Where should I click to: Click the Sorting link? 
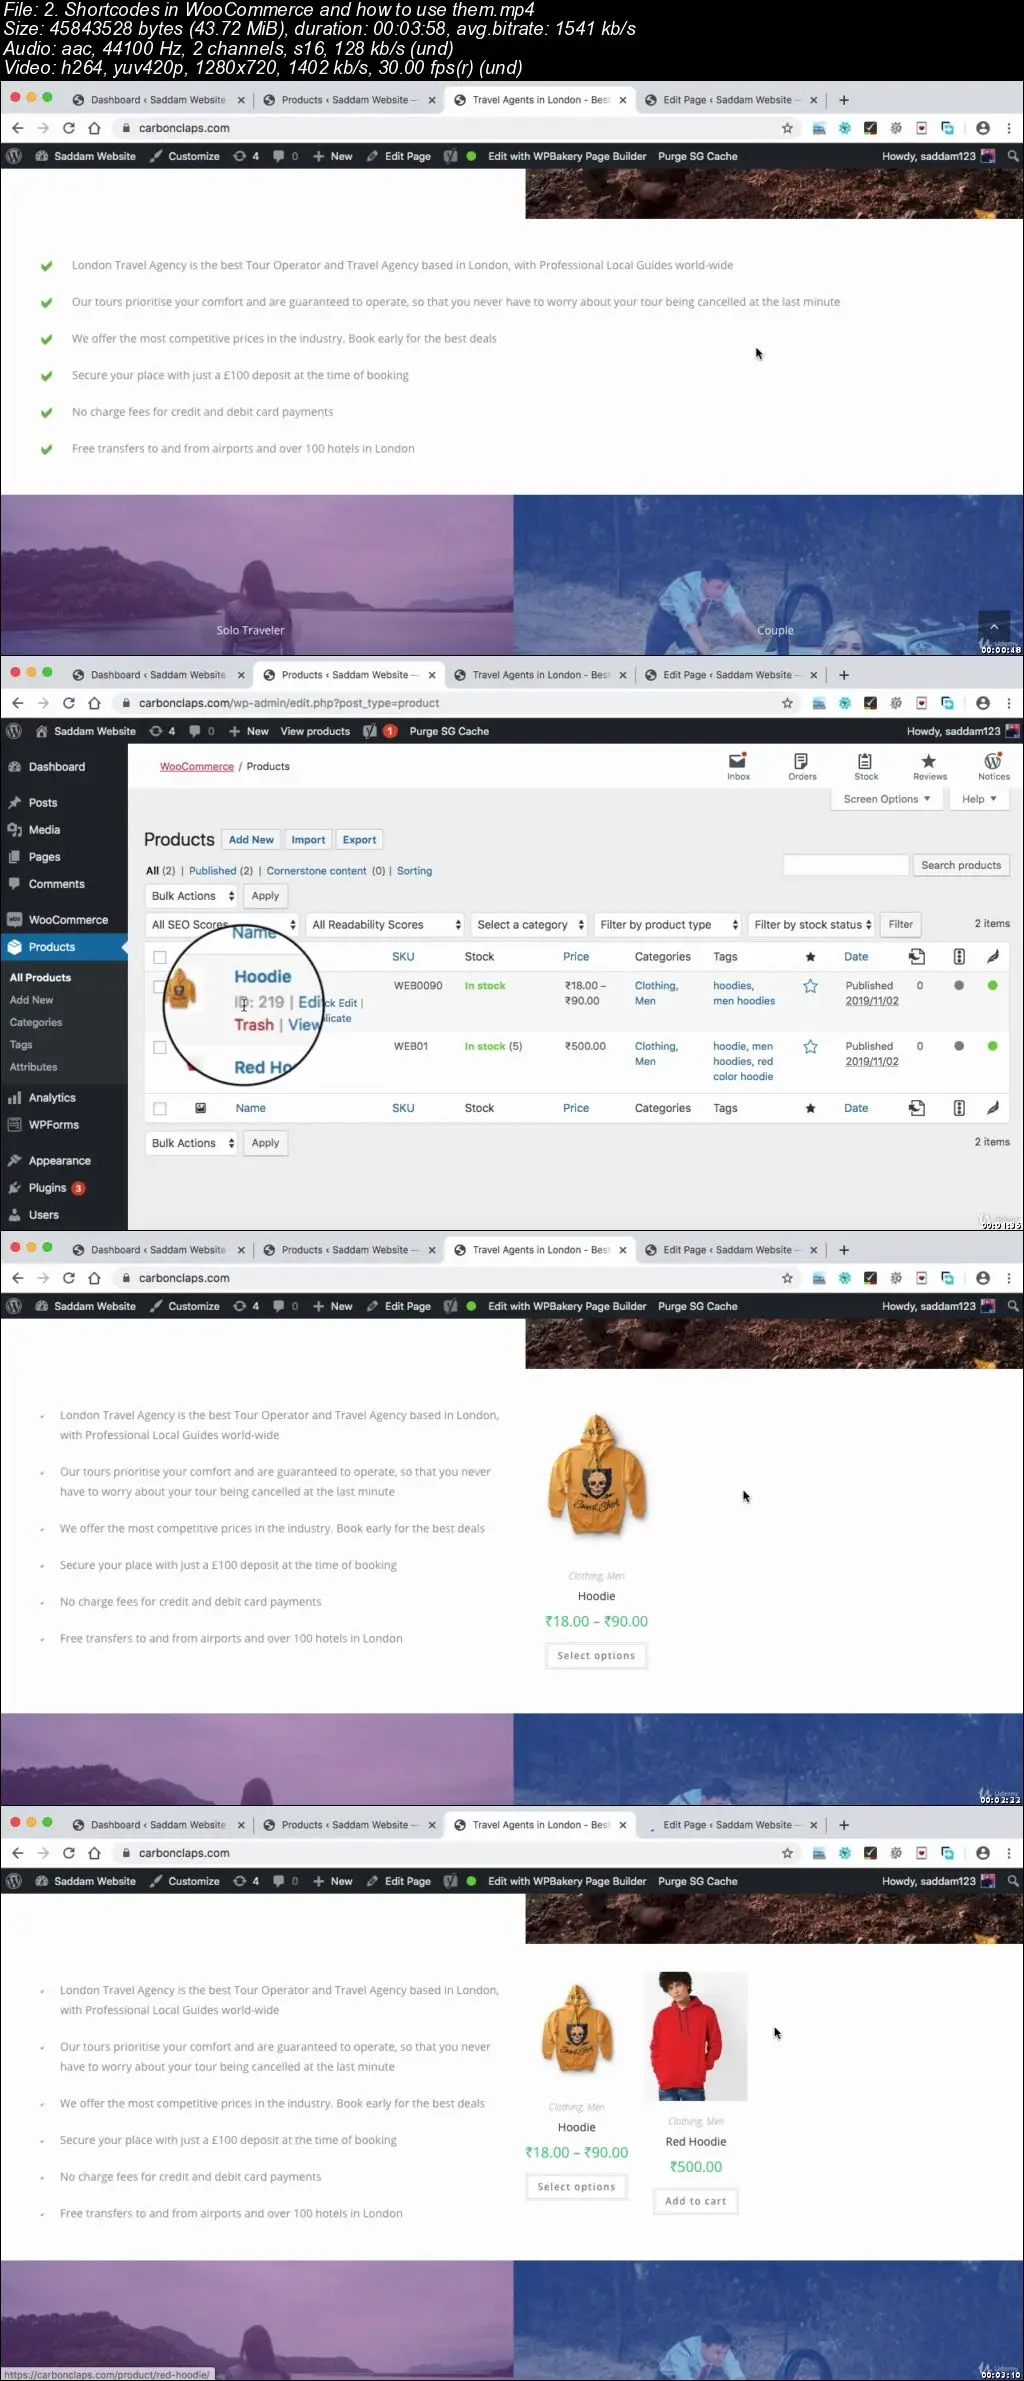[414, 871]
